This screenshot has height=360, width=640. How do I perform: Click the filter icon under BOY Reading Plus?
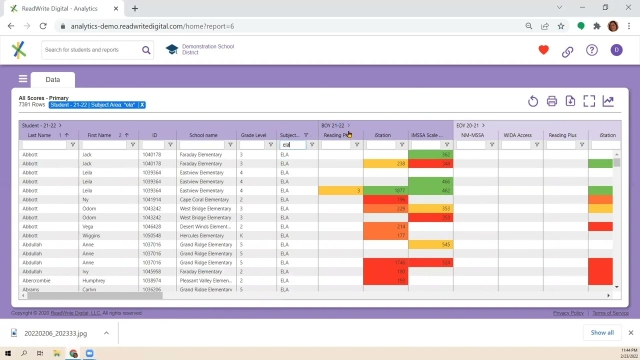[357, 144]
